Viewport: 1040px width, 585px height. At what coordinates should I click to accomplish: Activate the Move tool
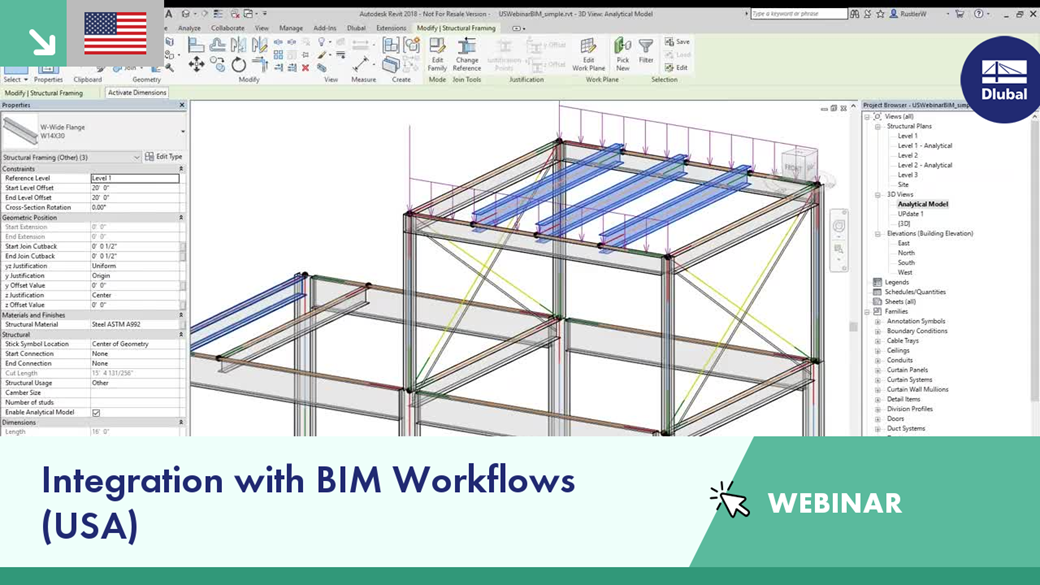(x=196, y=64)
